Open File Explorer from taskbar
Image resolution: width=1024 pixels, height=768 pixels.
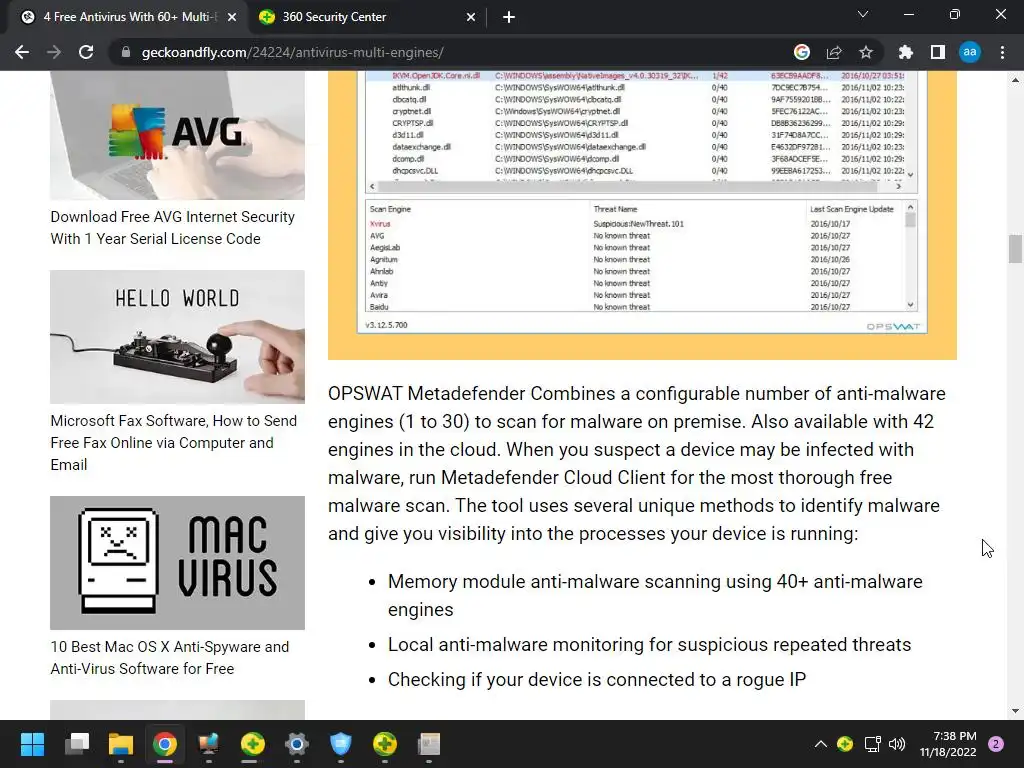[x=121, y=744]
